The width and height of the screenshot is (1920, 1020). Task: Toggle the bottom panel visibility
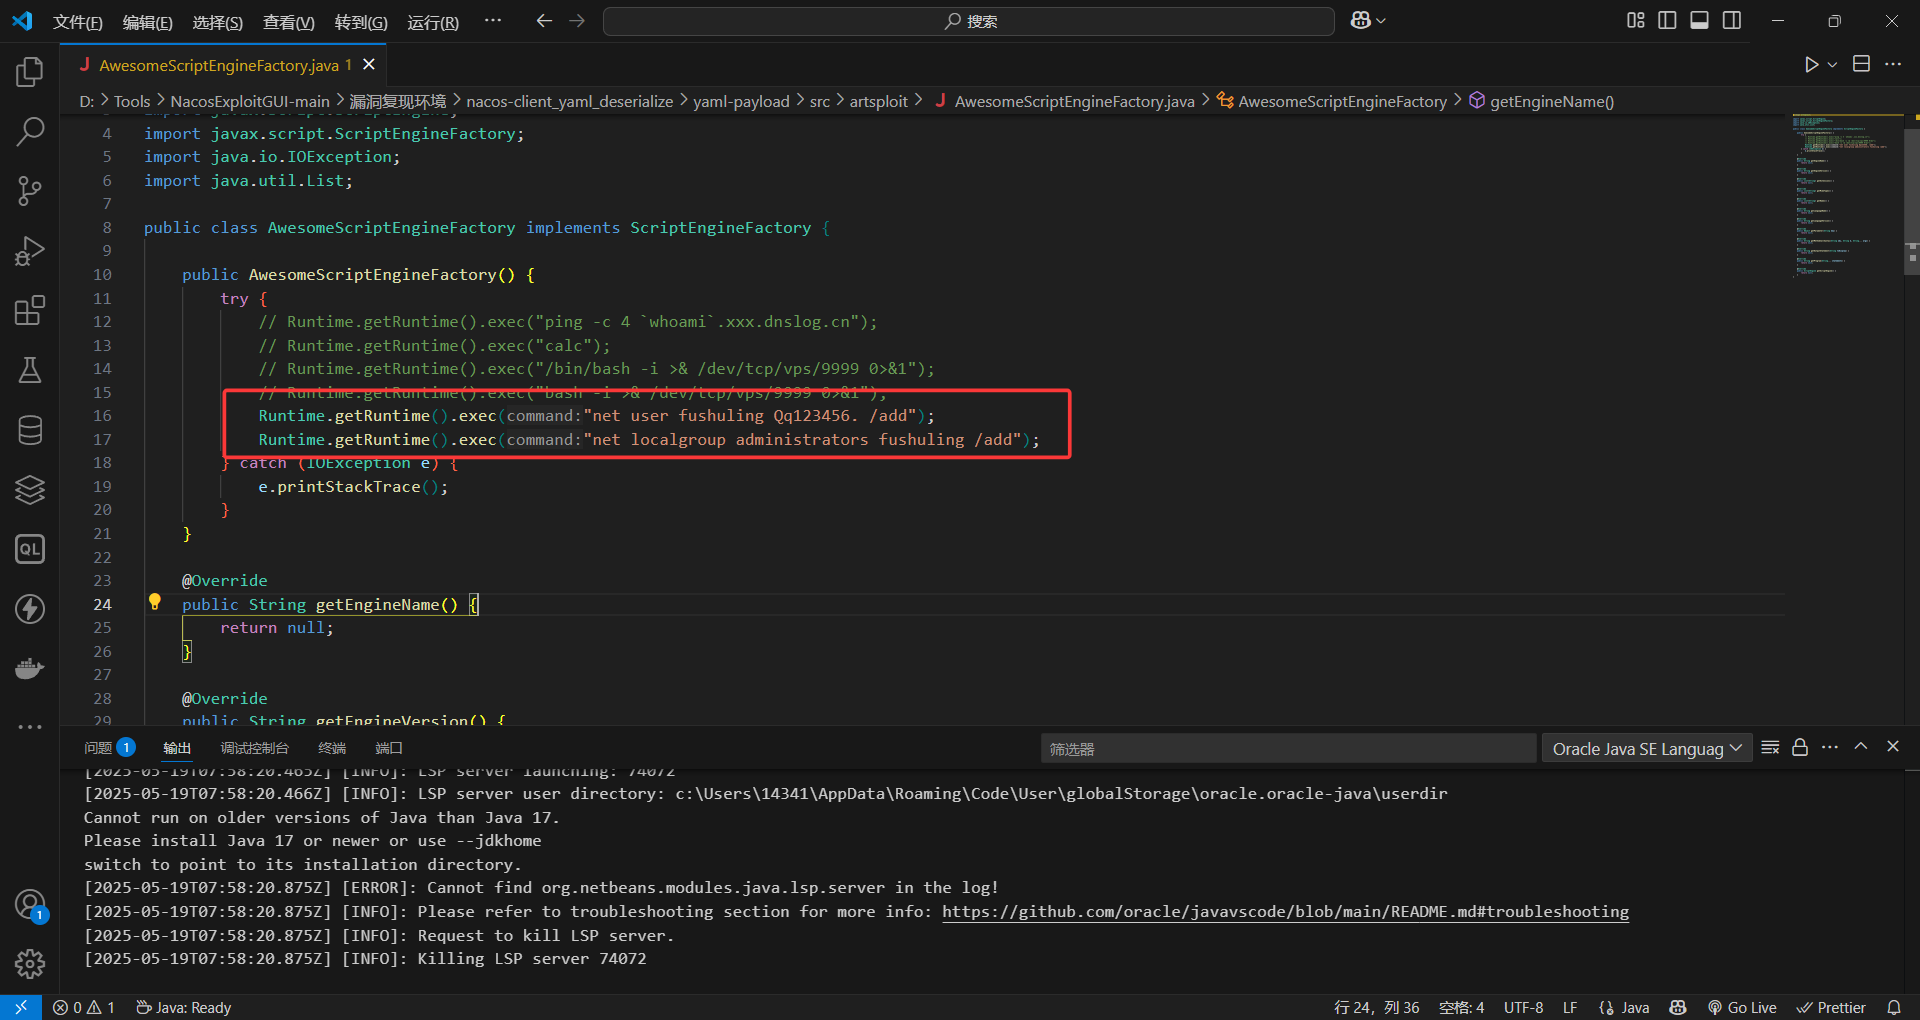1699,21
